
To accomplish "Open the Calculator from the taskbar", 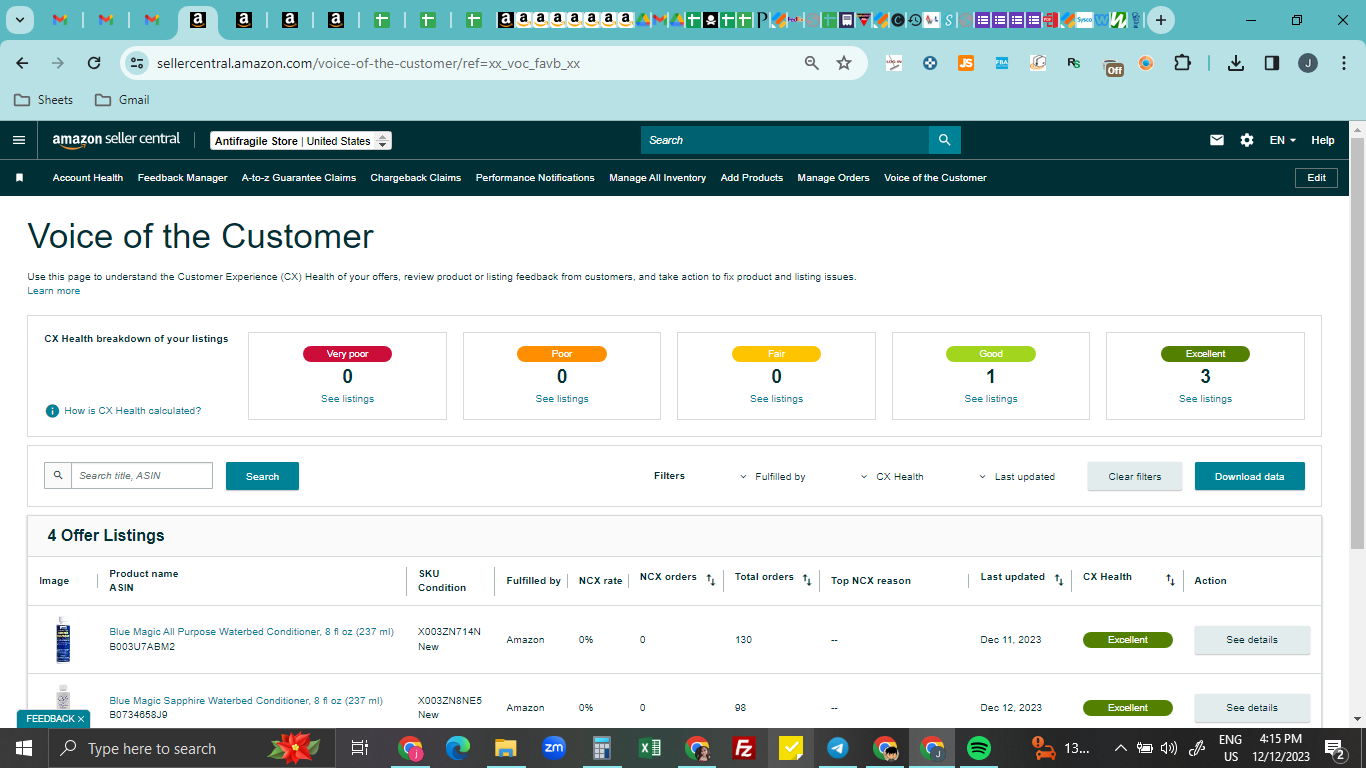I will pyautogui.click(x=602, y=748).
